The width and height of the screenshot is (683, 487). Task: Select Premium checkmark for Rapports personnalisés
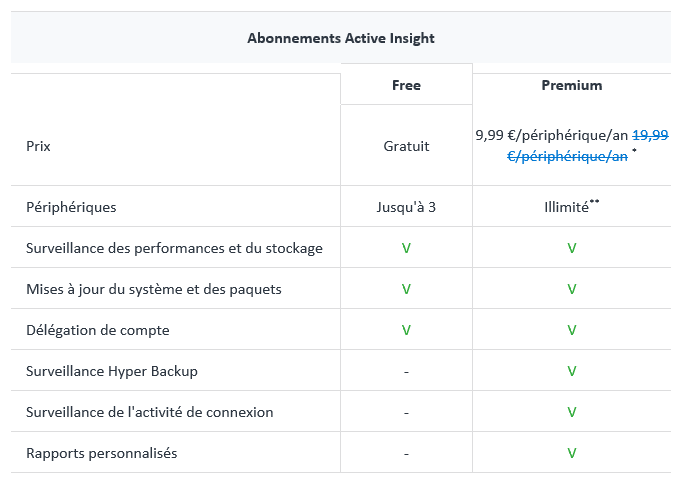[x=572, y=453]
